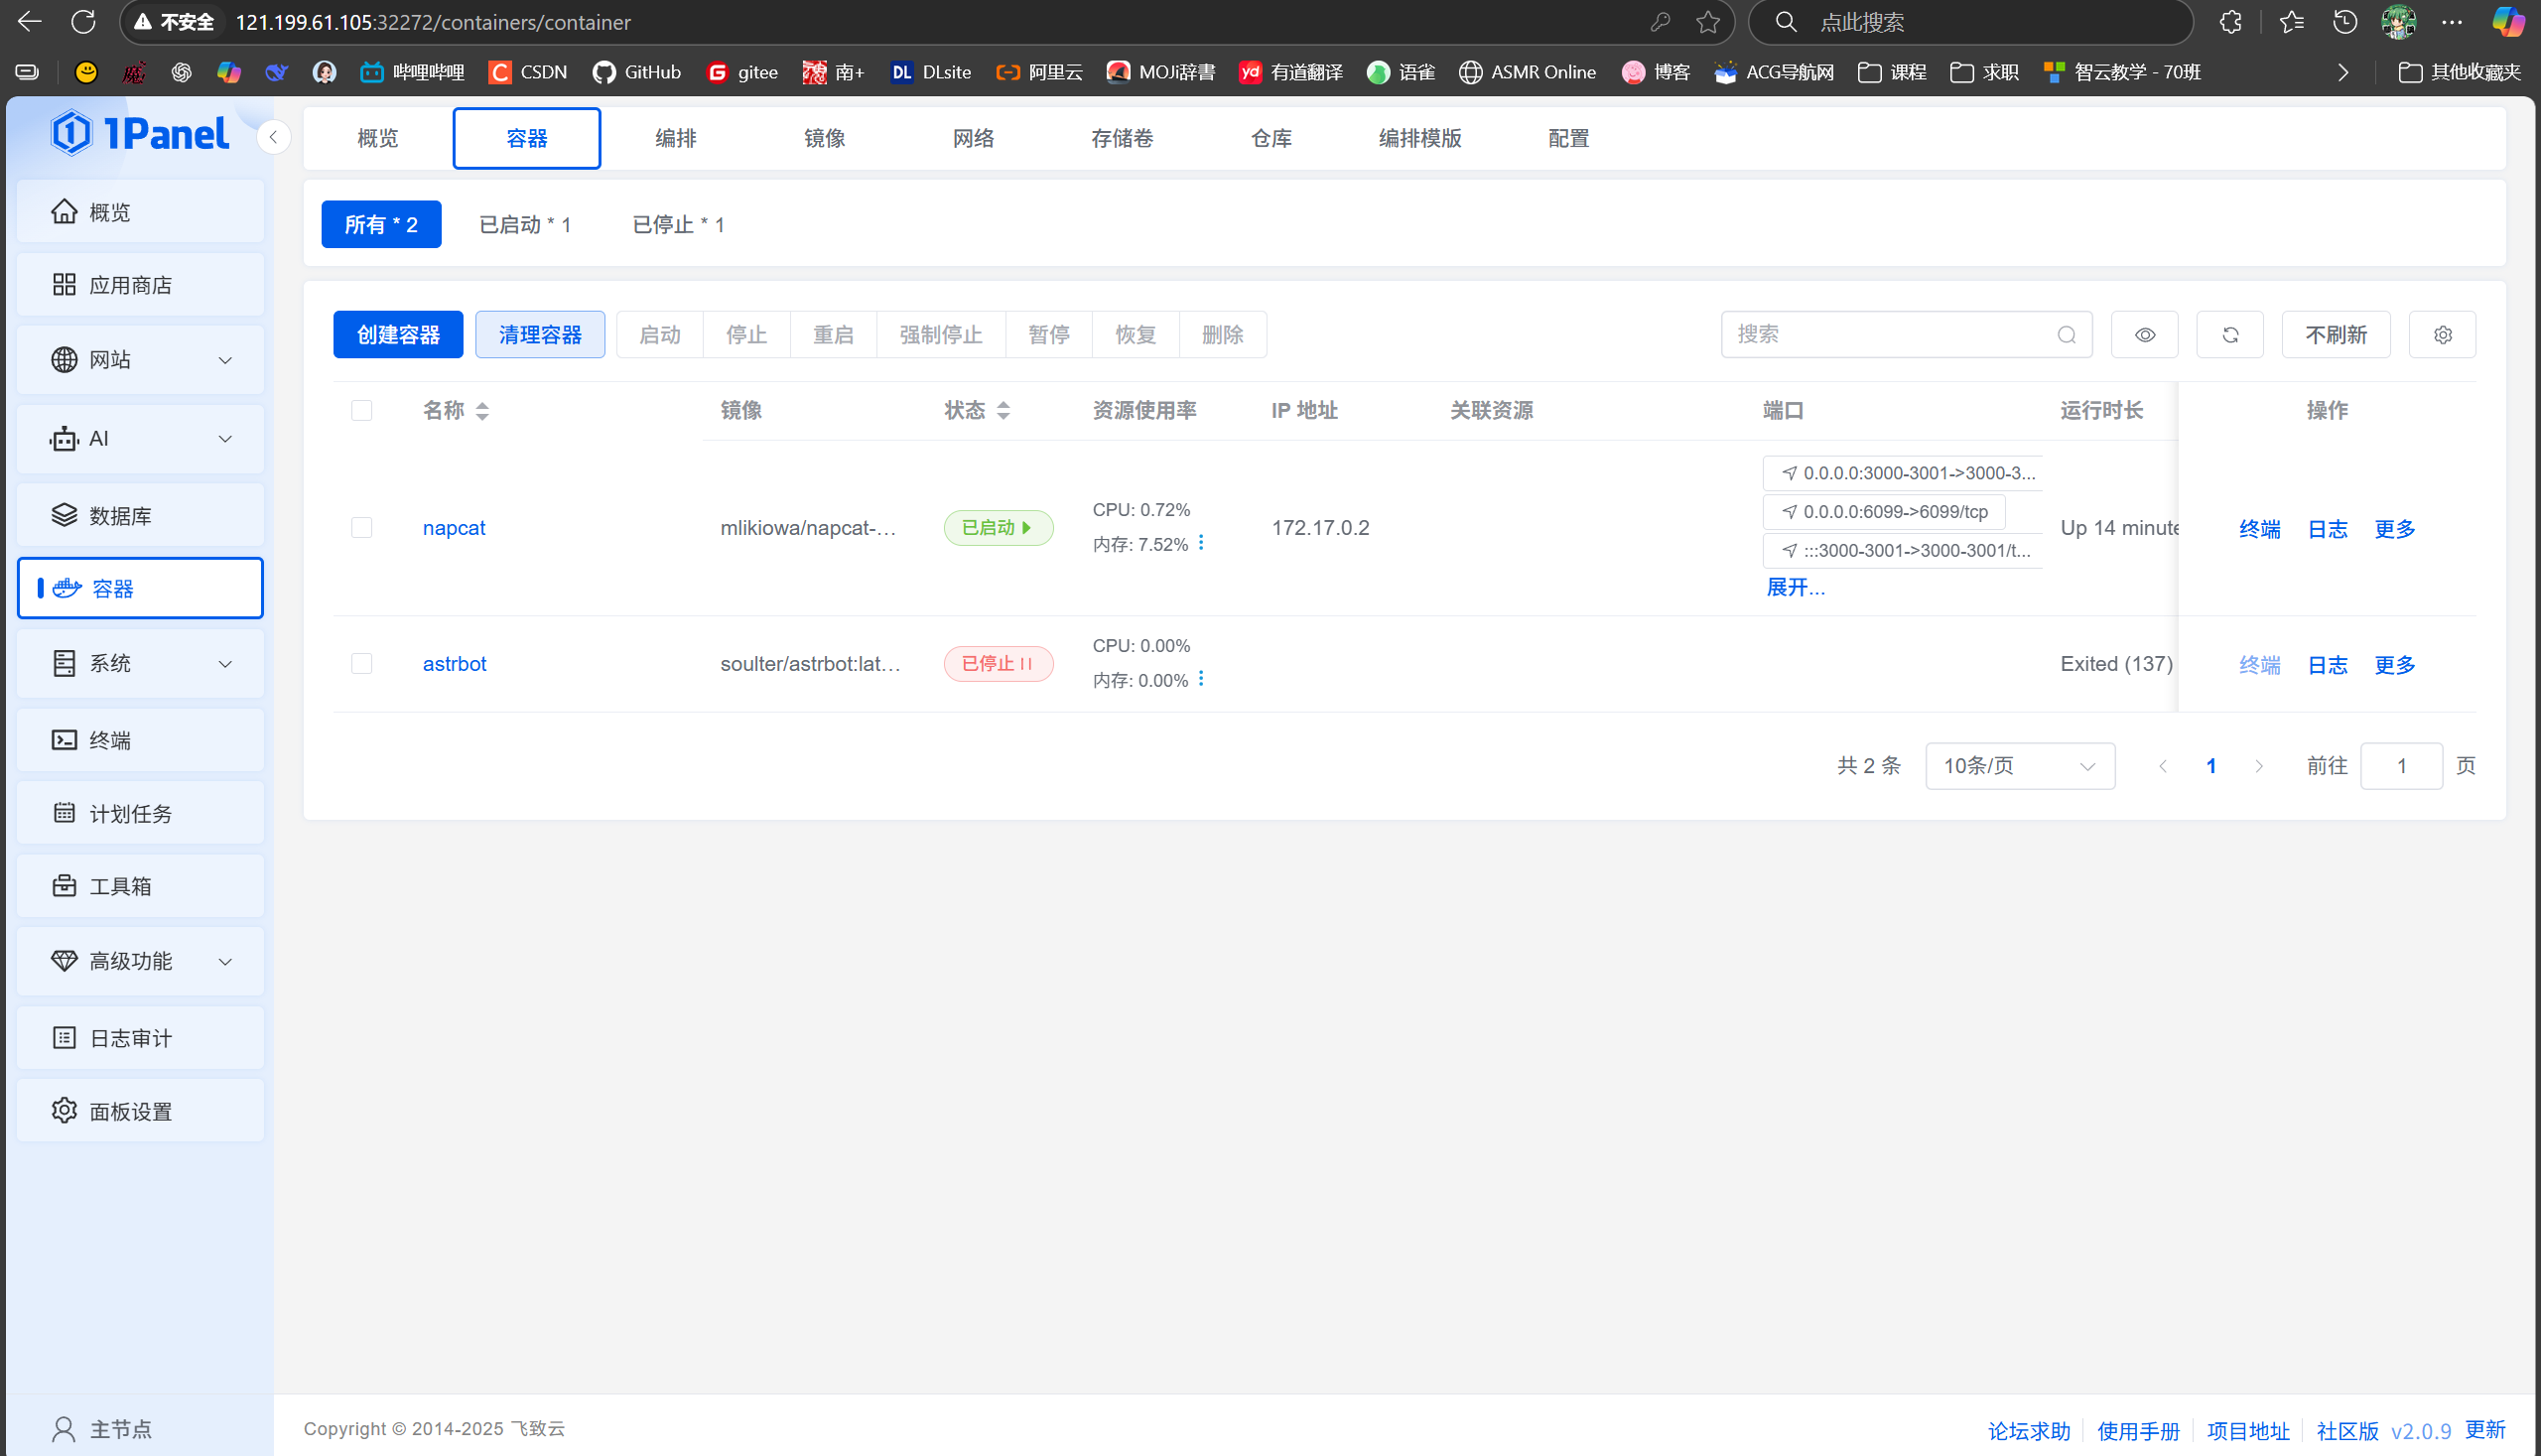The height and width of the screenshot is (1456, 2541).
Task: Click the page number input beside 前往
Action: click(2401, 765)
